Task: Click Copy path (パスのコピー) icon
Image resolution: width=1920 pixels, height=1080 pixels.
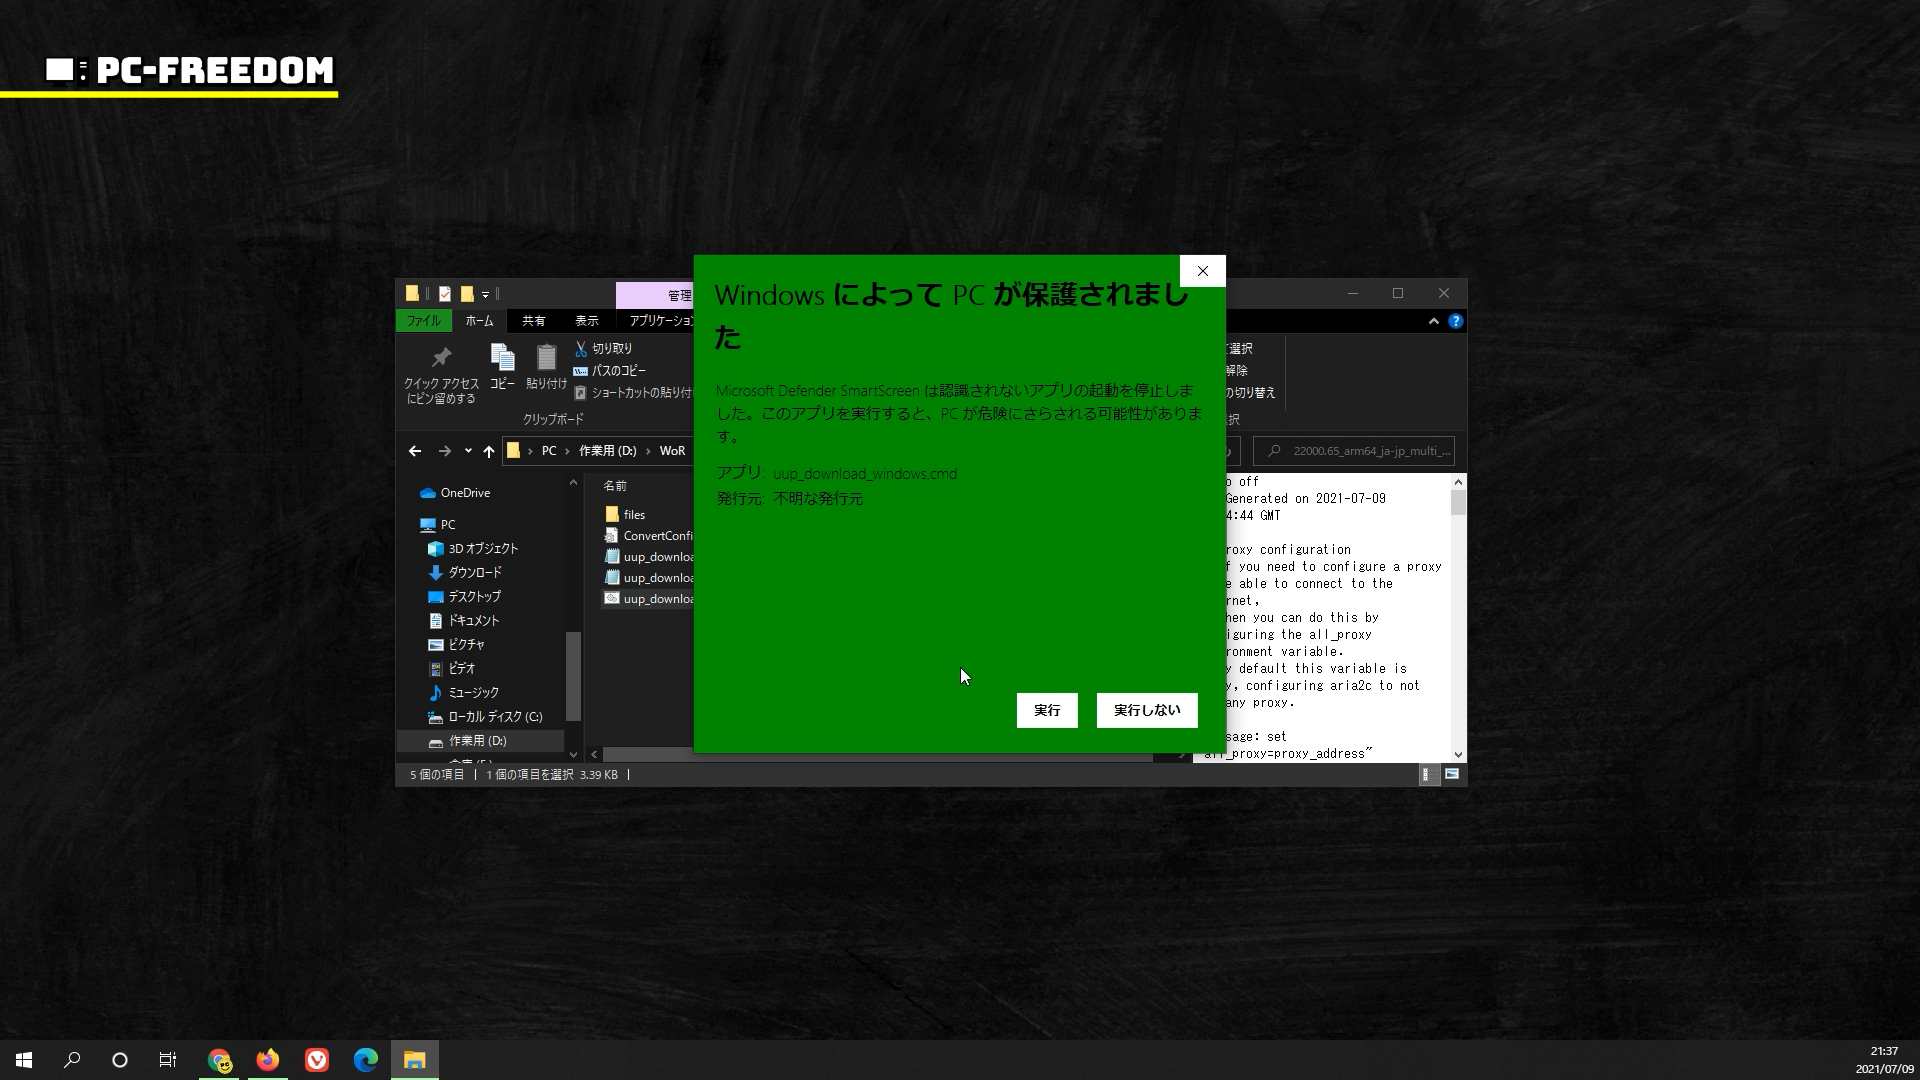Action: point(581,370)
